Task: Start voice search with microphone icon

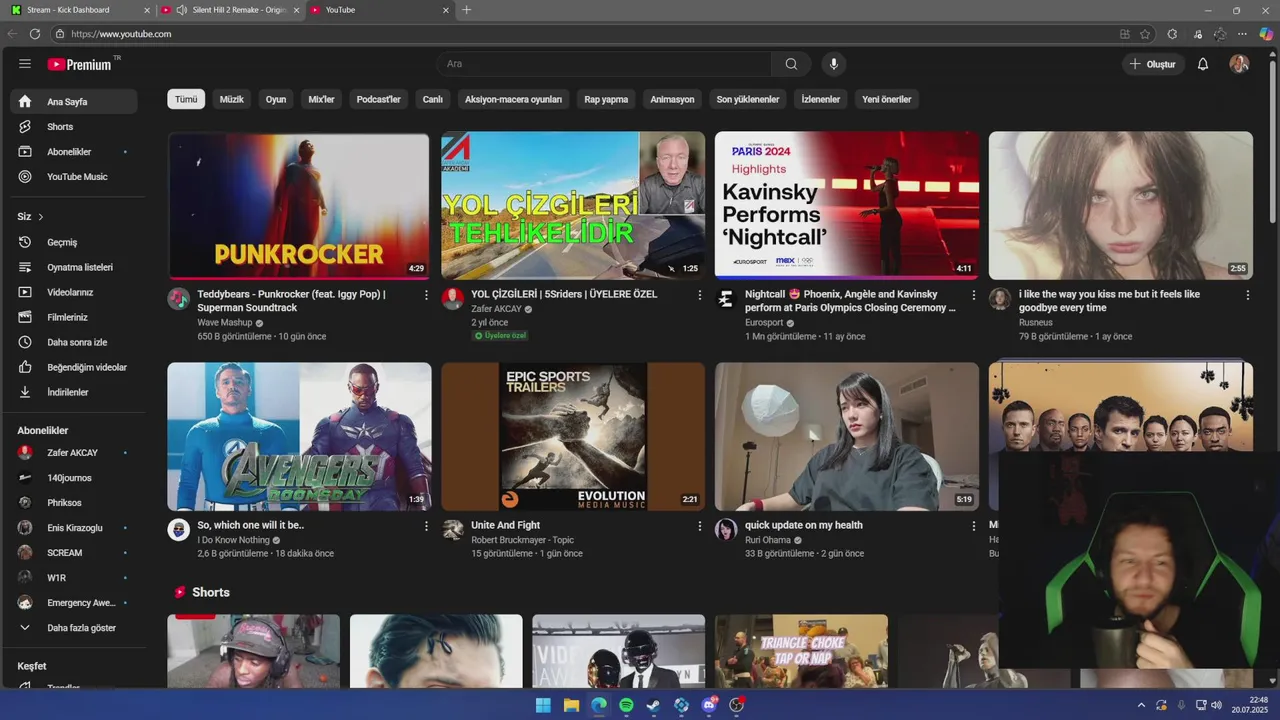Action: pyautogui.click(x=834, y=64)
